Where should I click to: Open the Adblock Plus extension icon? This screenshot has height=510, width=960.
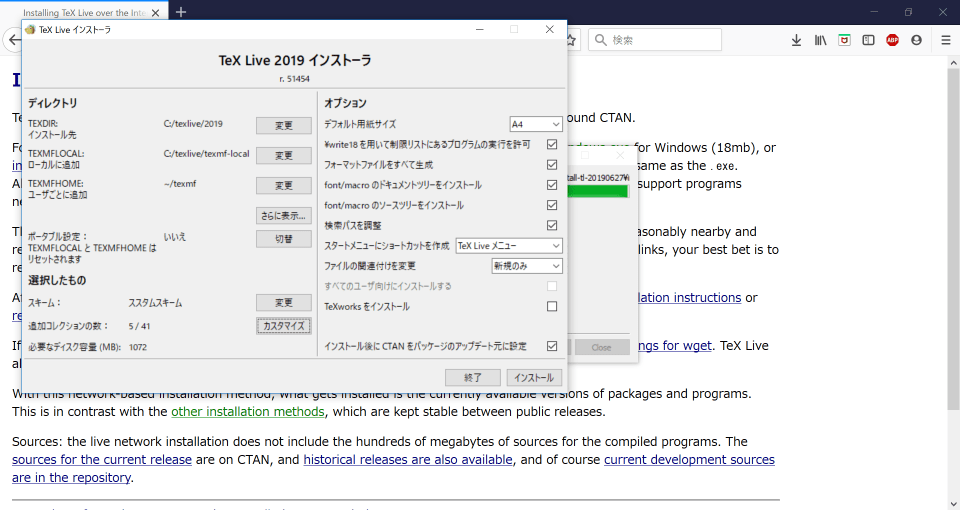pyautogui.click(x=892, y=40)
